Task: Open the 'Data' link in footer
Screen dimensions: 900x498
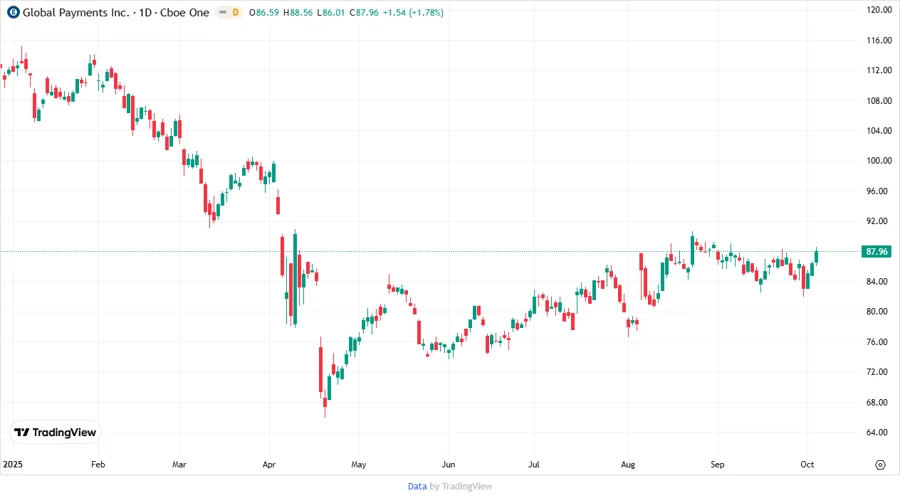Action: click(417, 486)
